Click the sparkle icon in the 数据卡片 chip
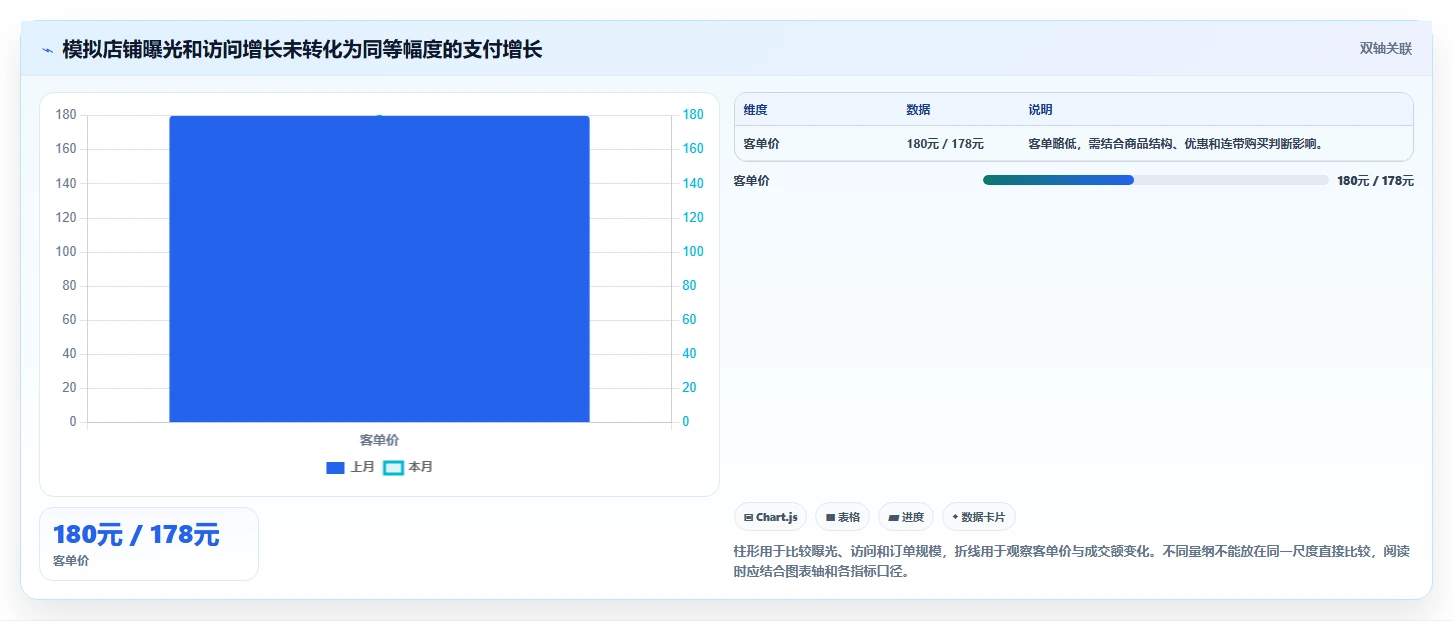The height and width of the screenshot is (621, 1453). (955, 517)
